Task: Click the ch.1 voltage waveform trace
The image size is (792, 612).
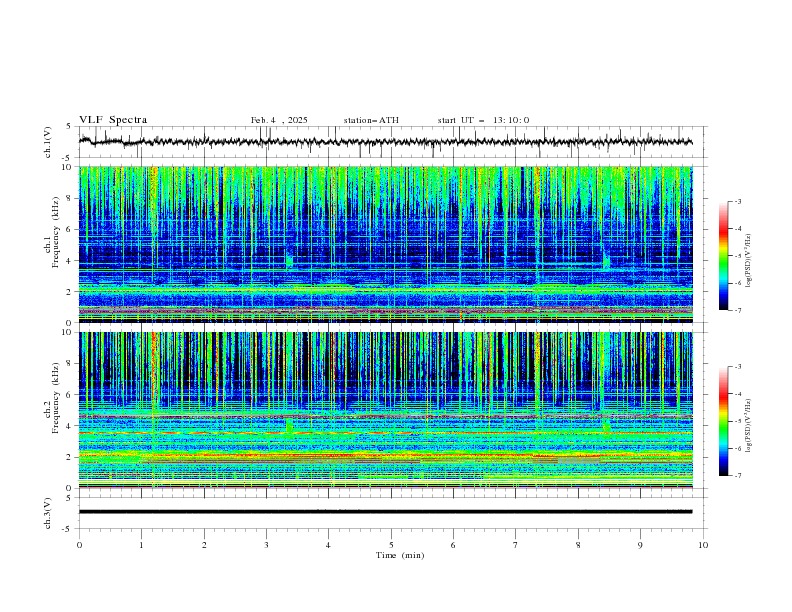Action: click(385, 142)
